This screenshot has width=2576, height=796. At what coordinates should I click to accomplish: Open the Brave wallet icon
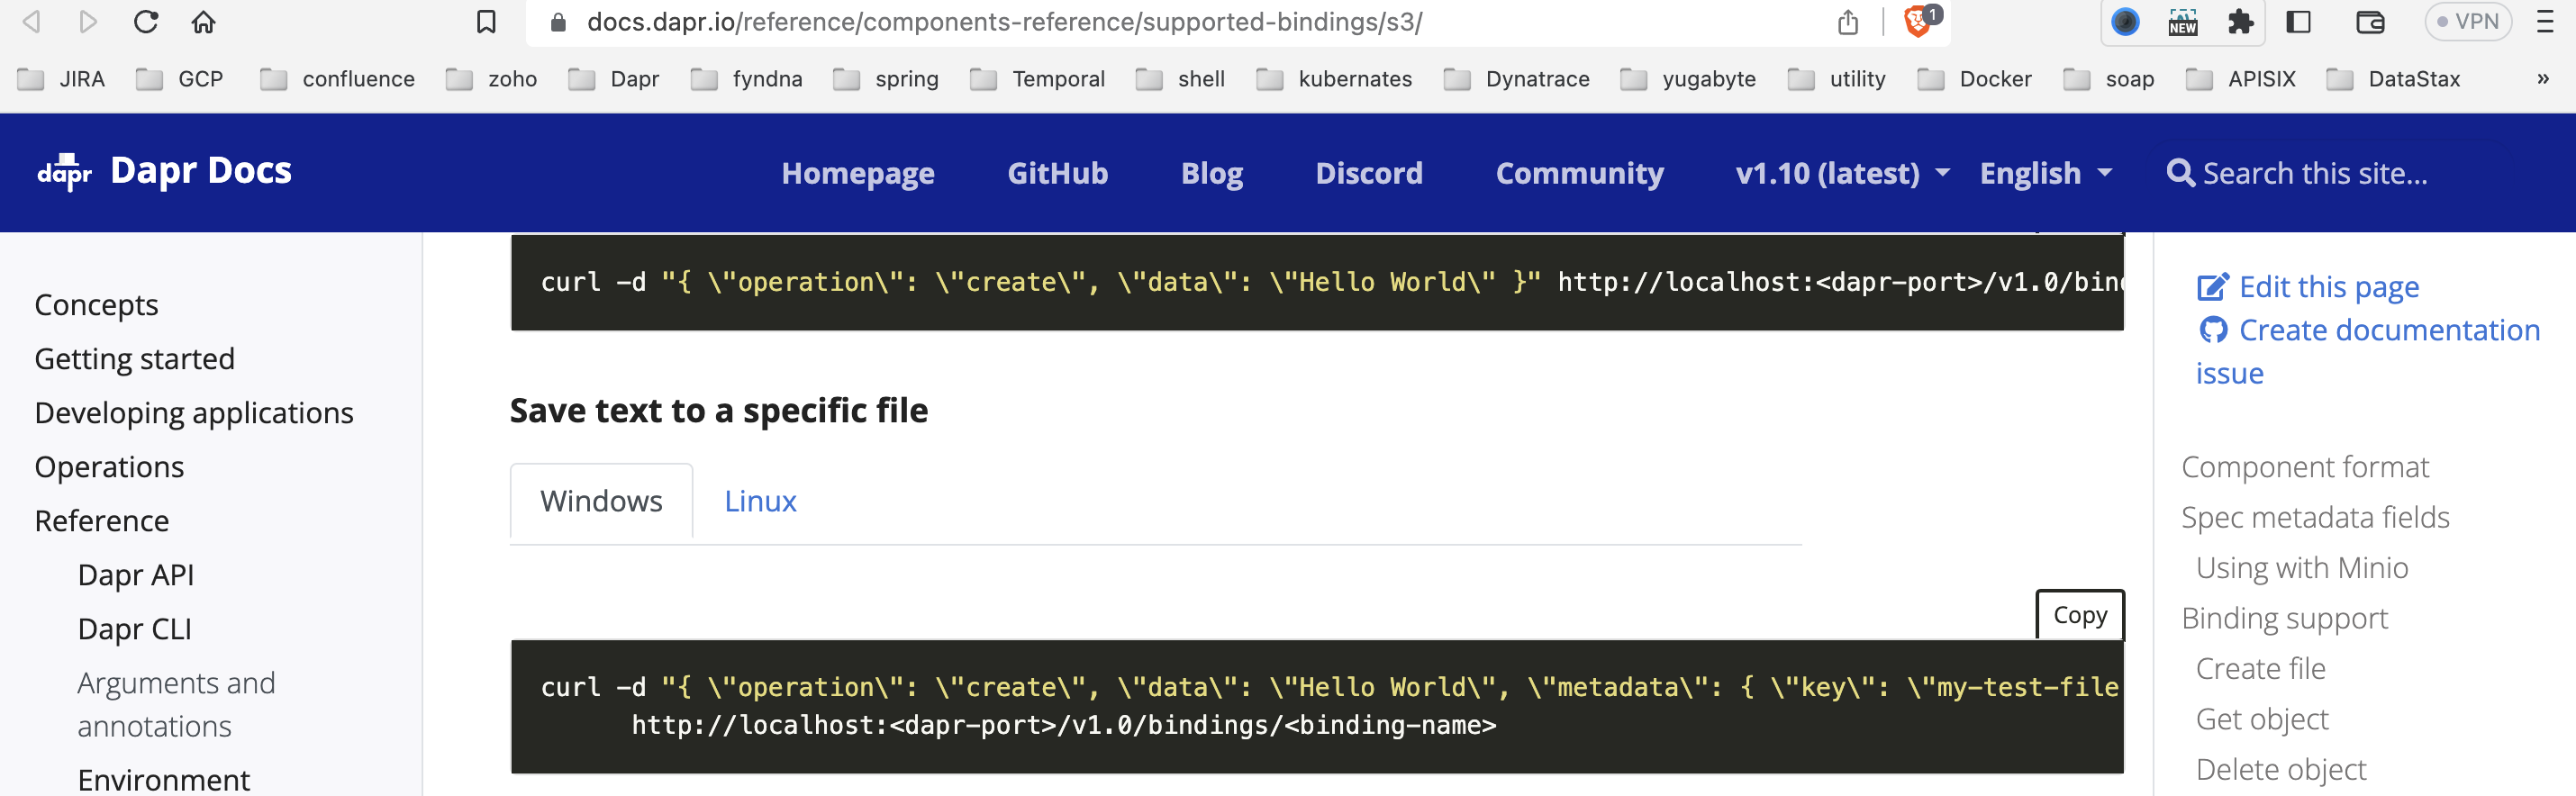[2370, 22]
